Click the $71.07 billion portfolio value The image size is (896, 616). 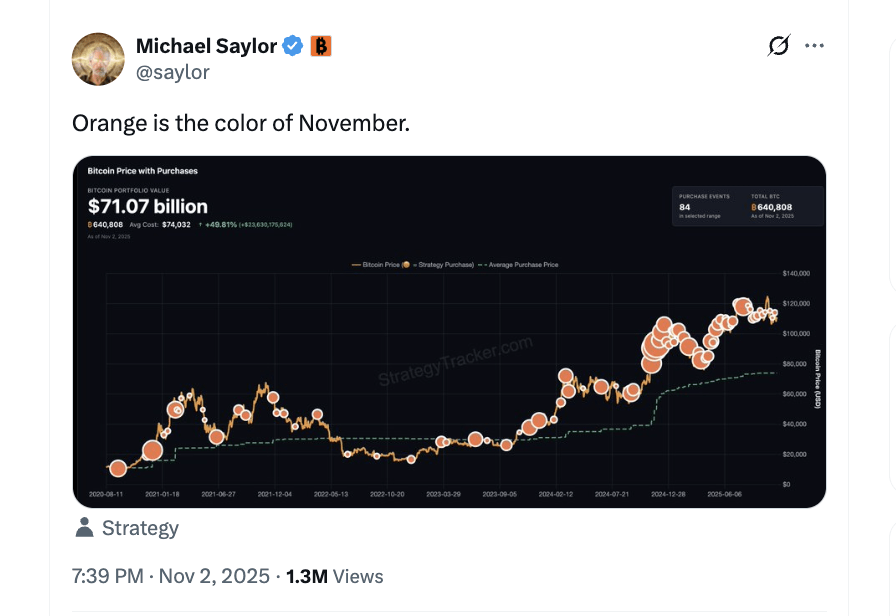pos(148,207)
